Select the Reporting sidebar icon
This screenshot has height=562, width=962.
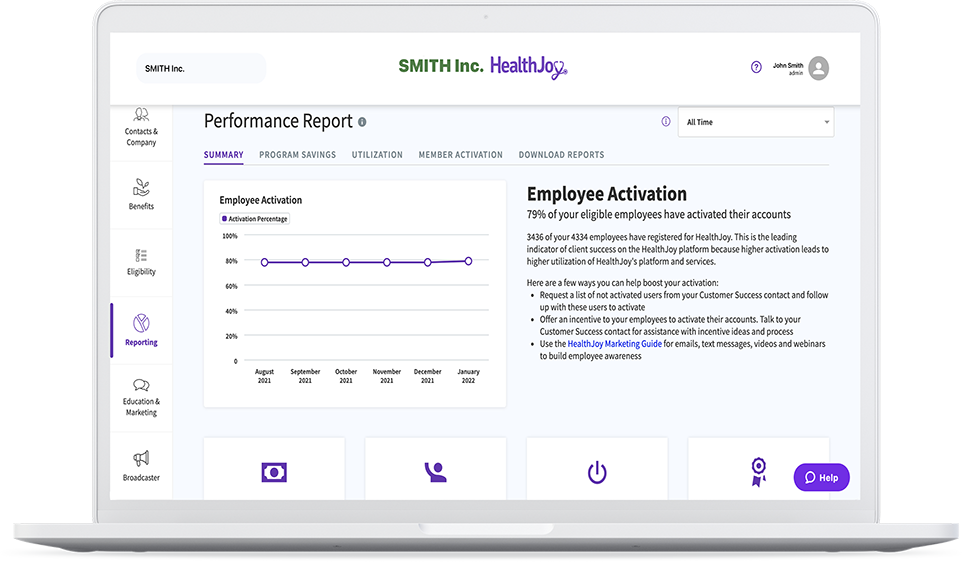[x=141, y=324]
